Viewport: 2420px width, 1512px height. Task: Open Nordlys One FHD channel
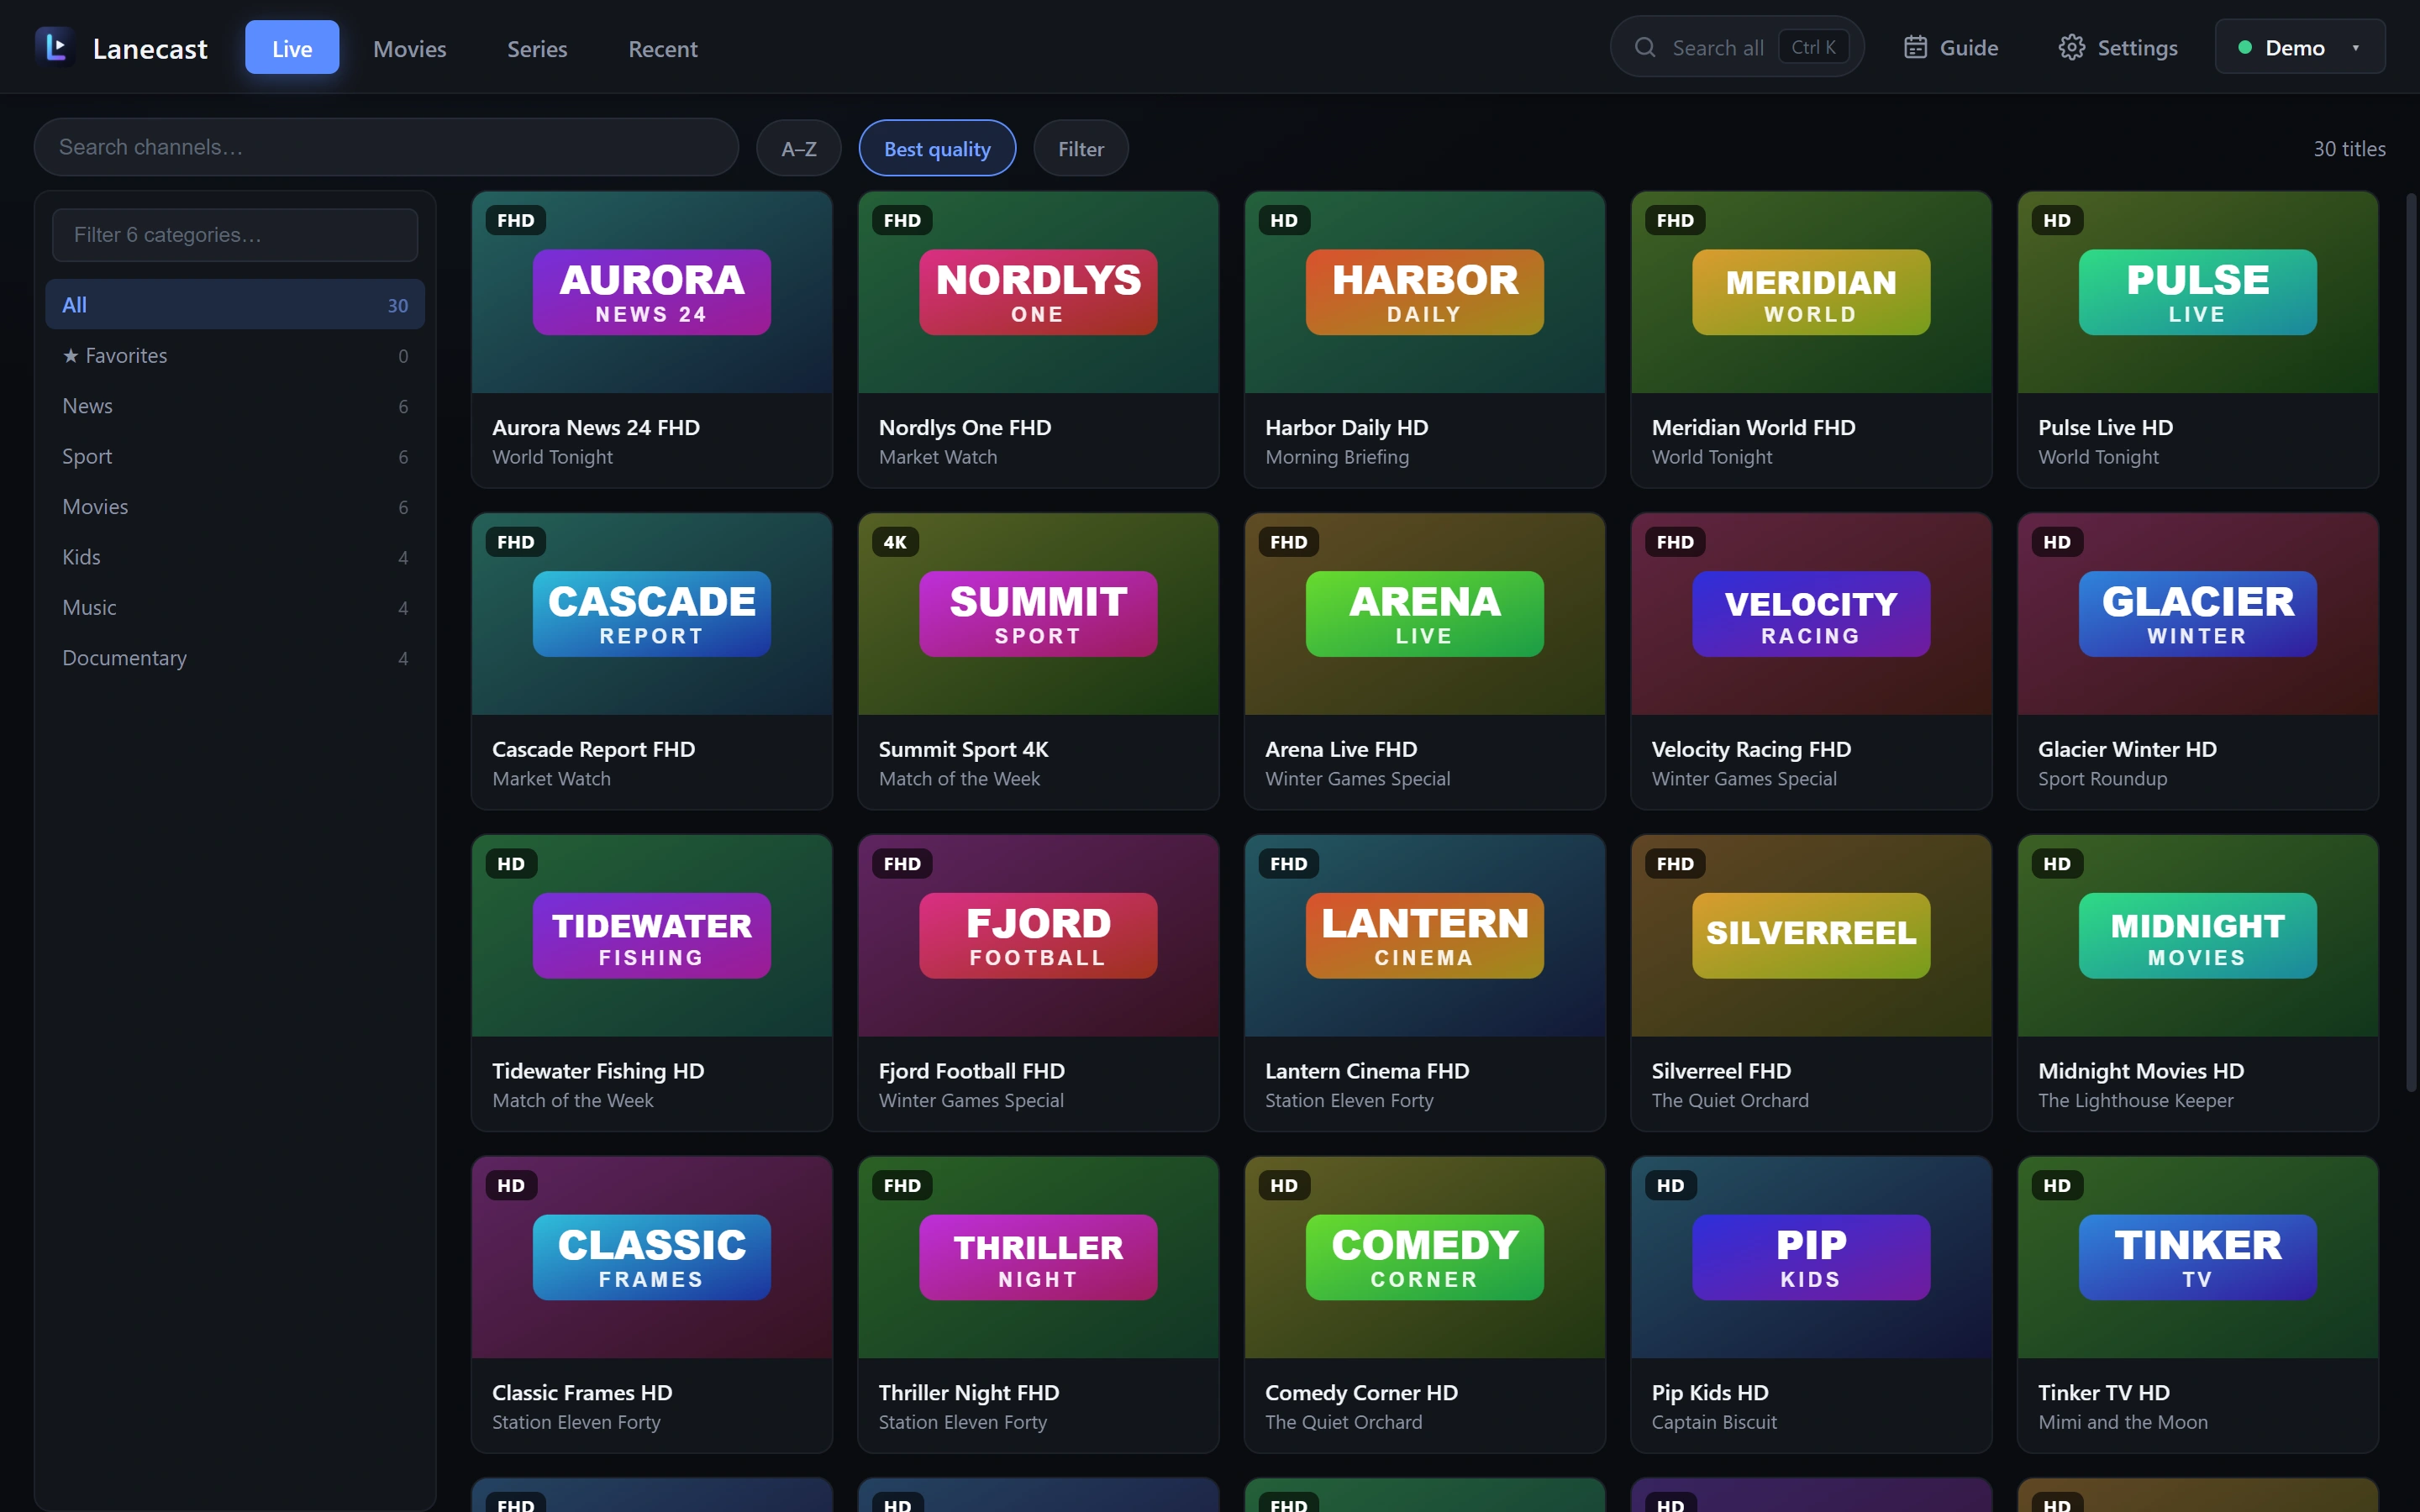(x=1038, y=340)
